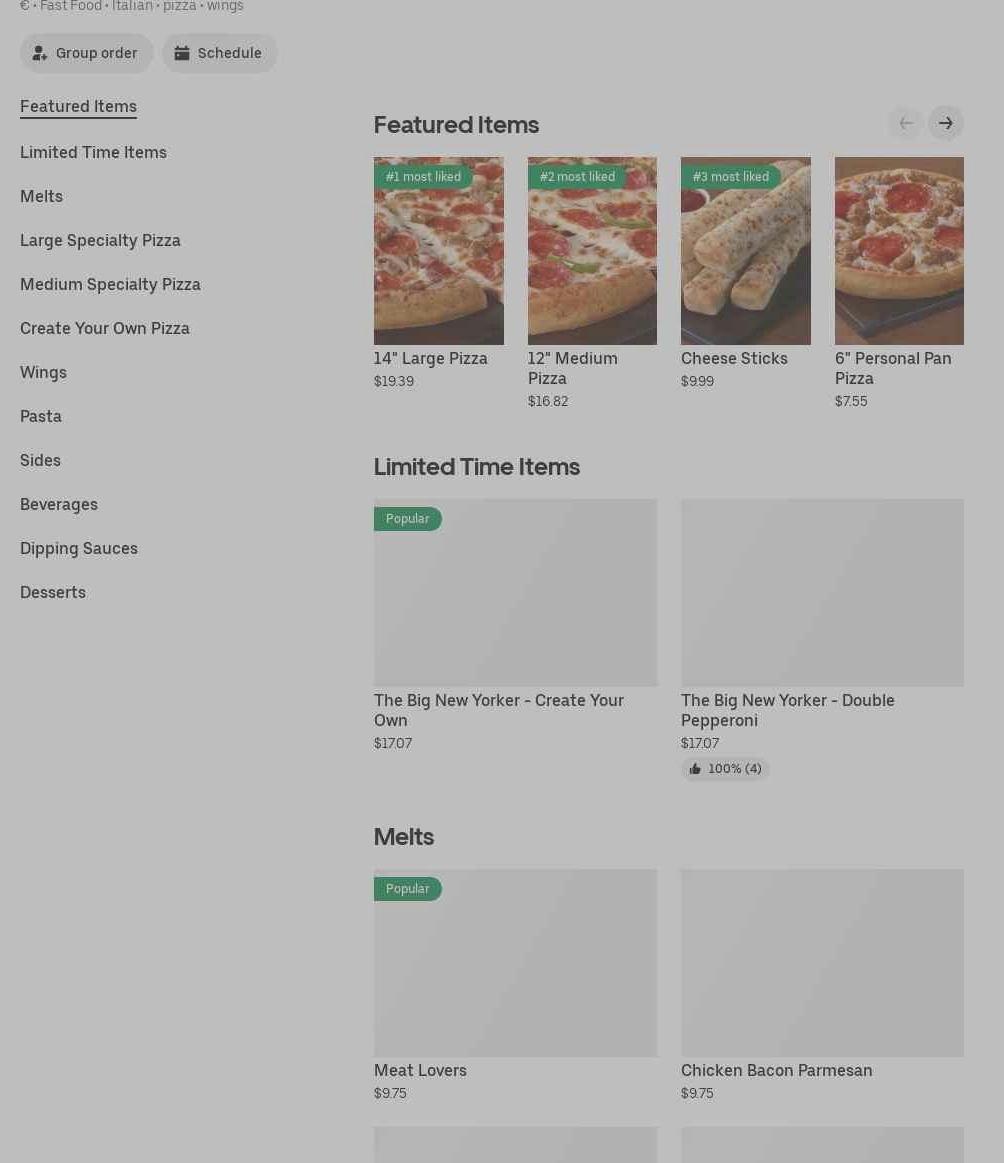Viewport: 1004px width, 1163px height.
Task: Select Limited Time Items in sidebar menu
Action: pyautogui.click(x=93, y=152)
